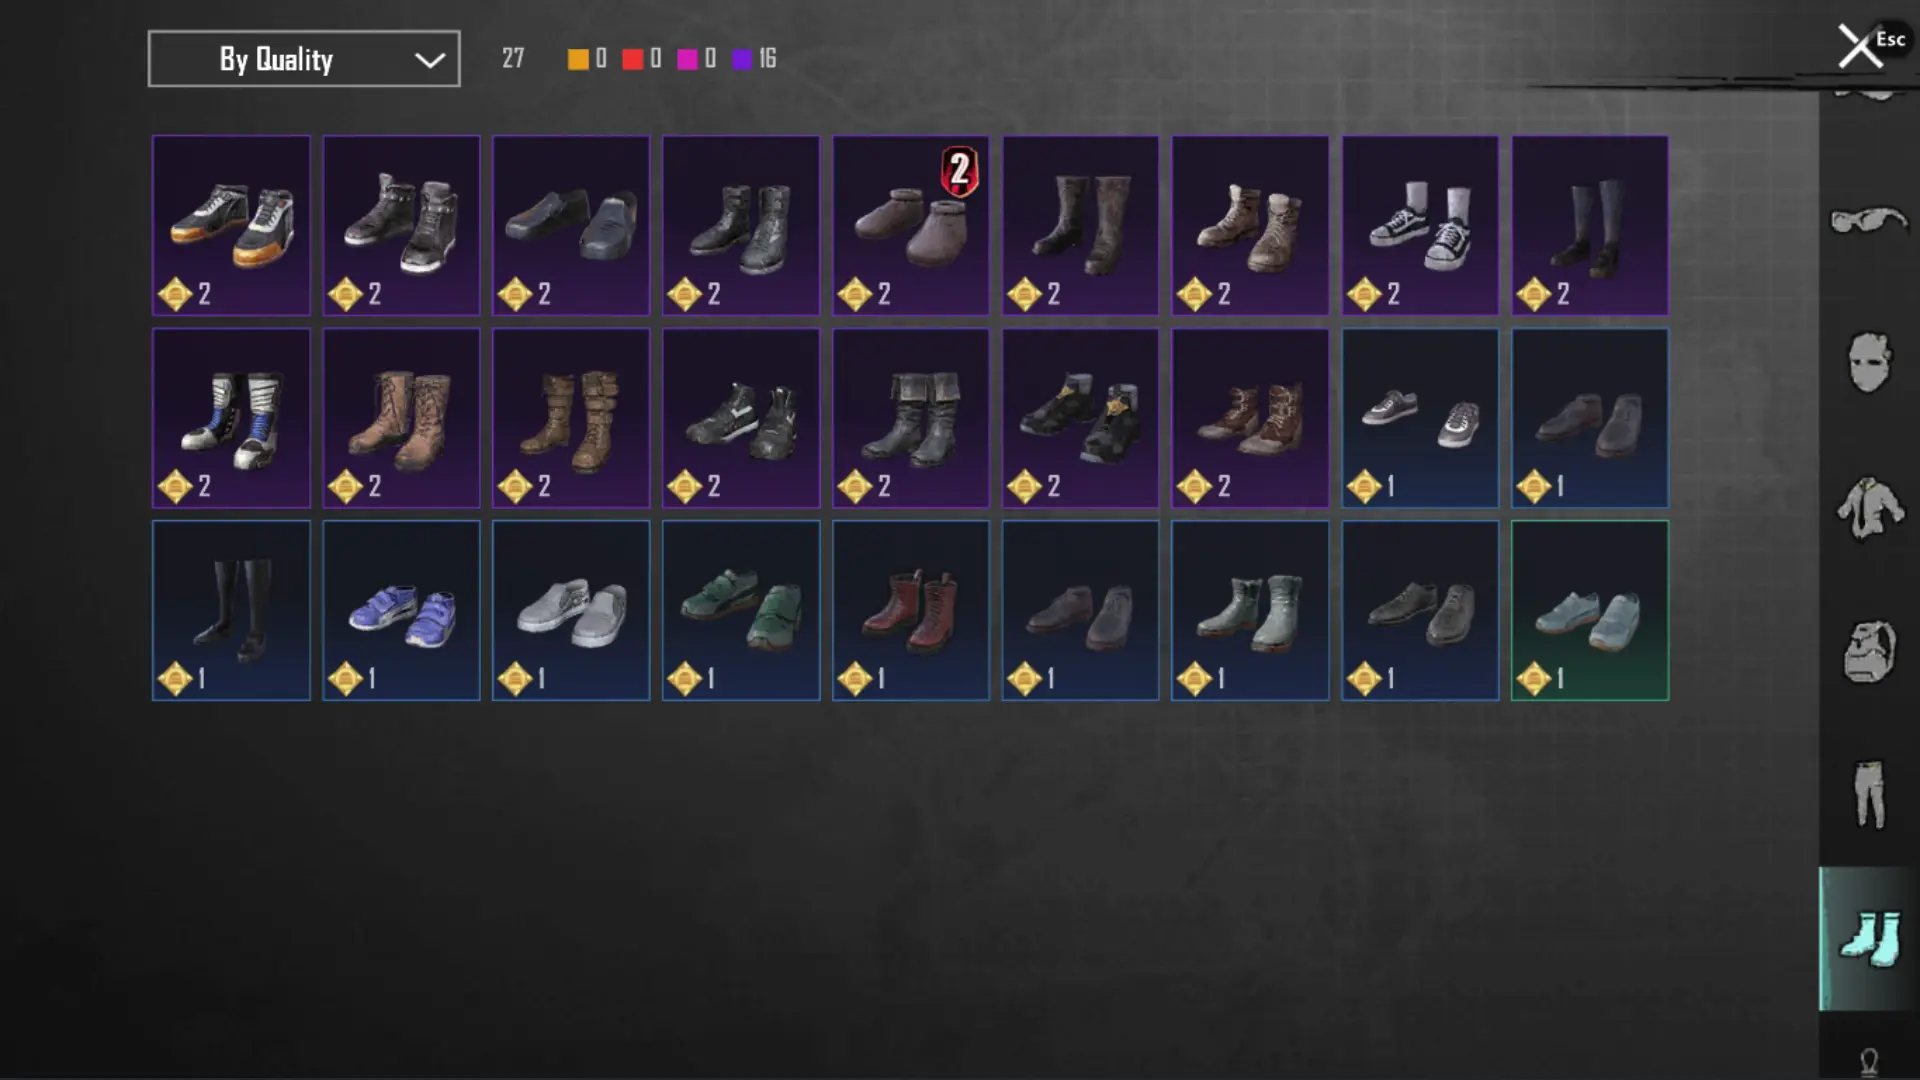The height and width of the screenshot is (1080, 1920).
Task: Select the orange-soled sneakers item
Action: 231,226
